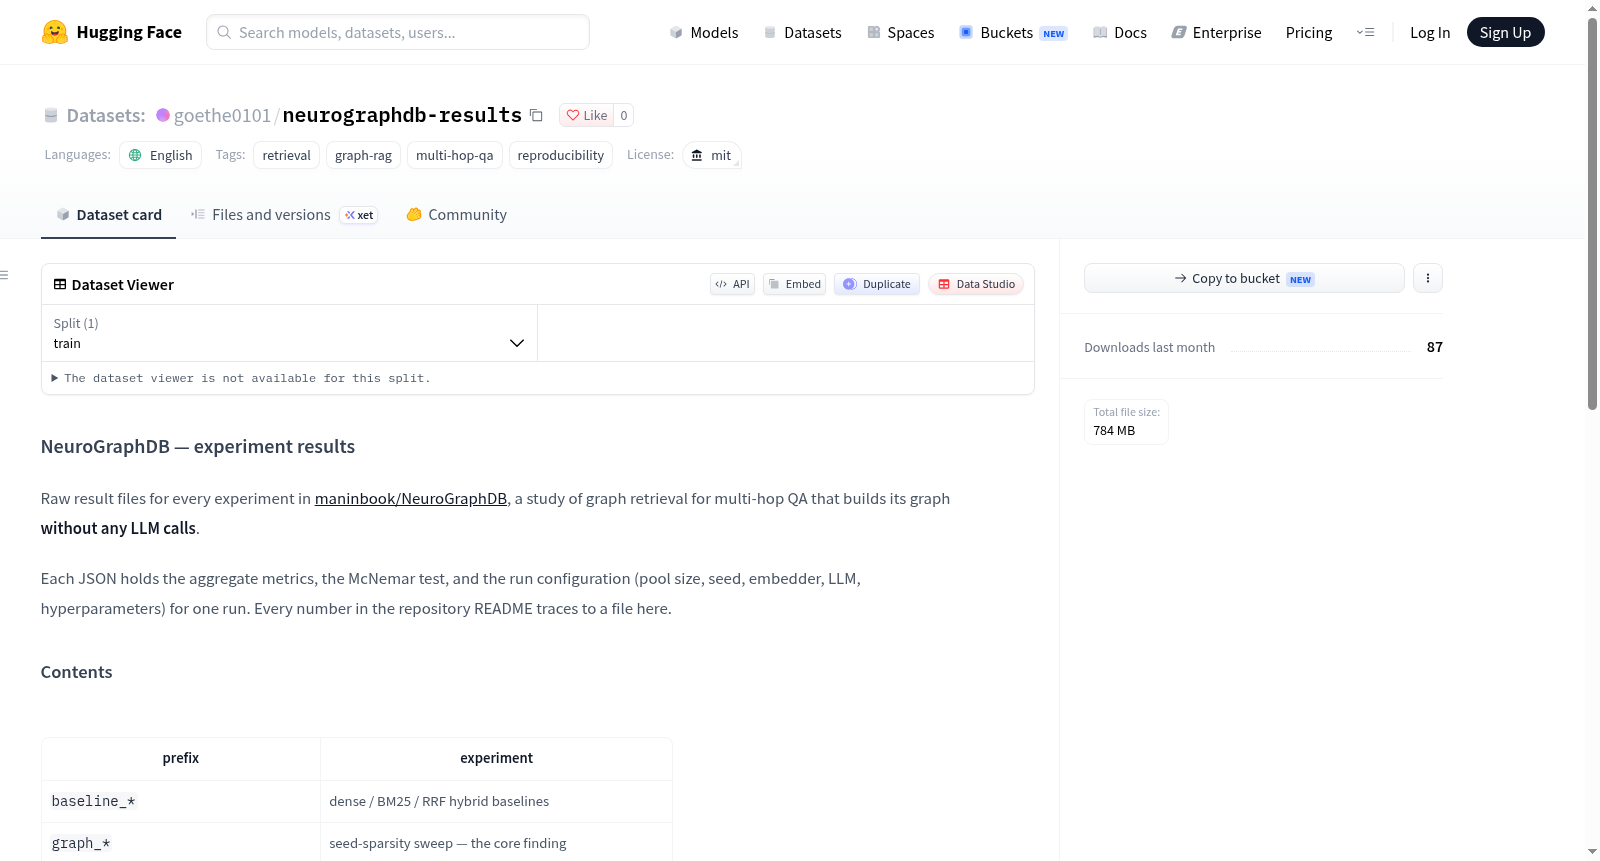Open Spaces in the top navigation
This screenshot has height=861, width=1600.
point(900,32)
